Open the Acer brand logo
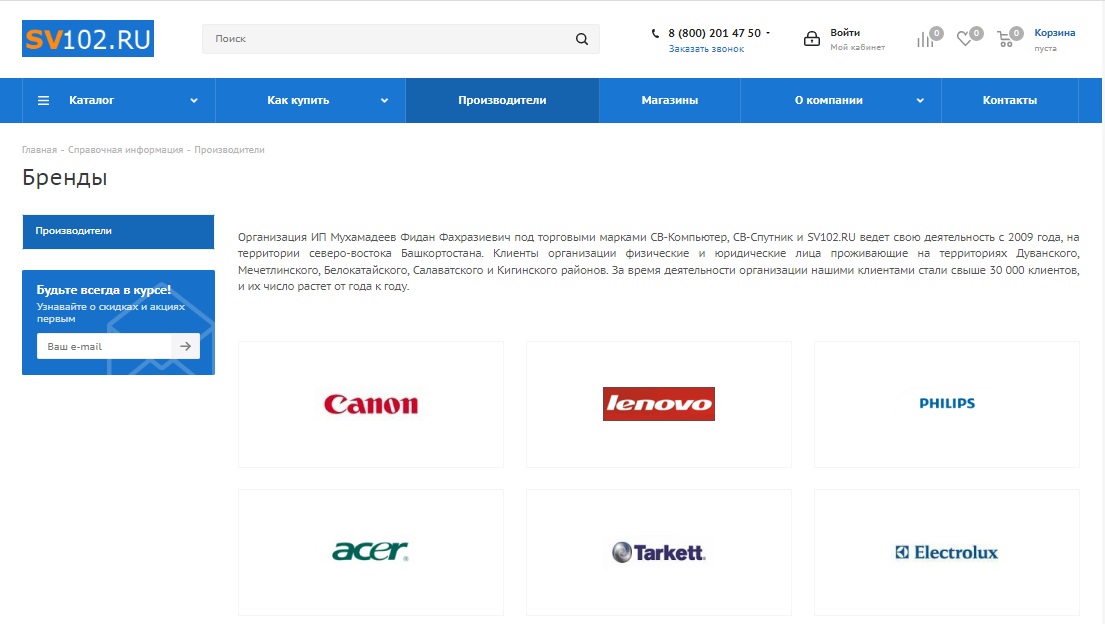Image resolution: width=1105 pixels, height=624 pixels. coord(371,551)
